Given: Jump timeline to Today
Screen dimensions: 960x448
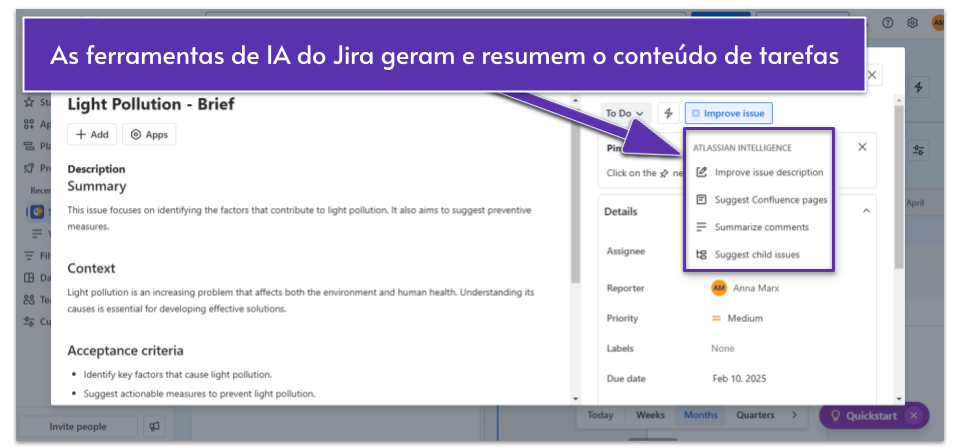Looking at the screenshot, I should 600,415.
